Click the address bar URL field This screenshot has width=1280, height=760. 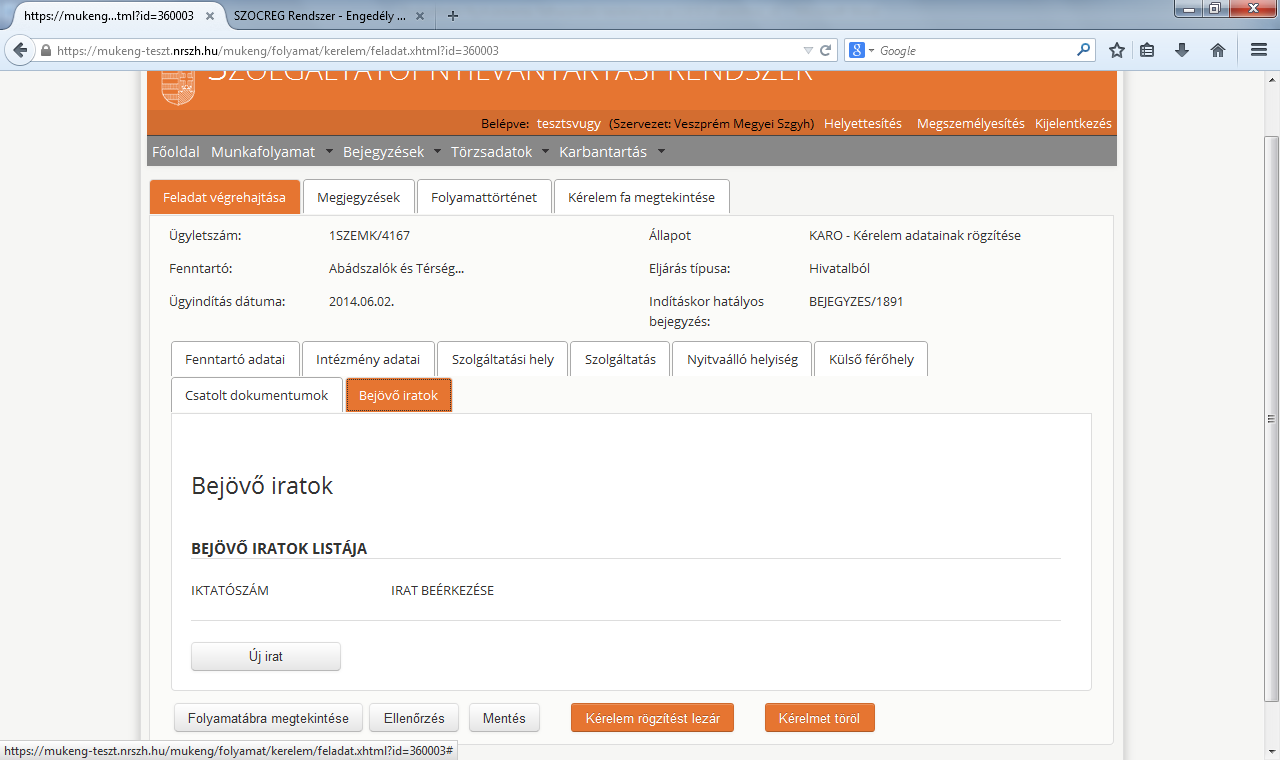coord(428,50)
